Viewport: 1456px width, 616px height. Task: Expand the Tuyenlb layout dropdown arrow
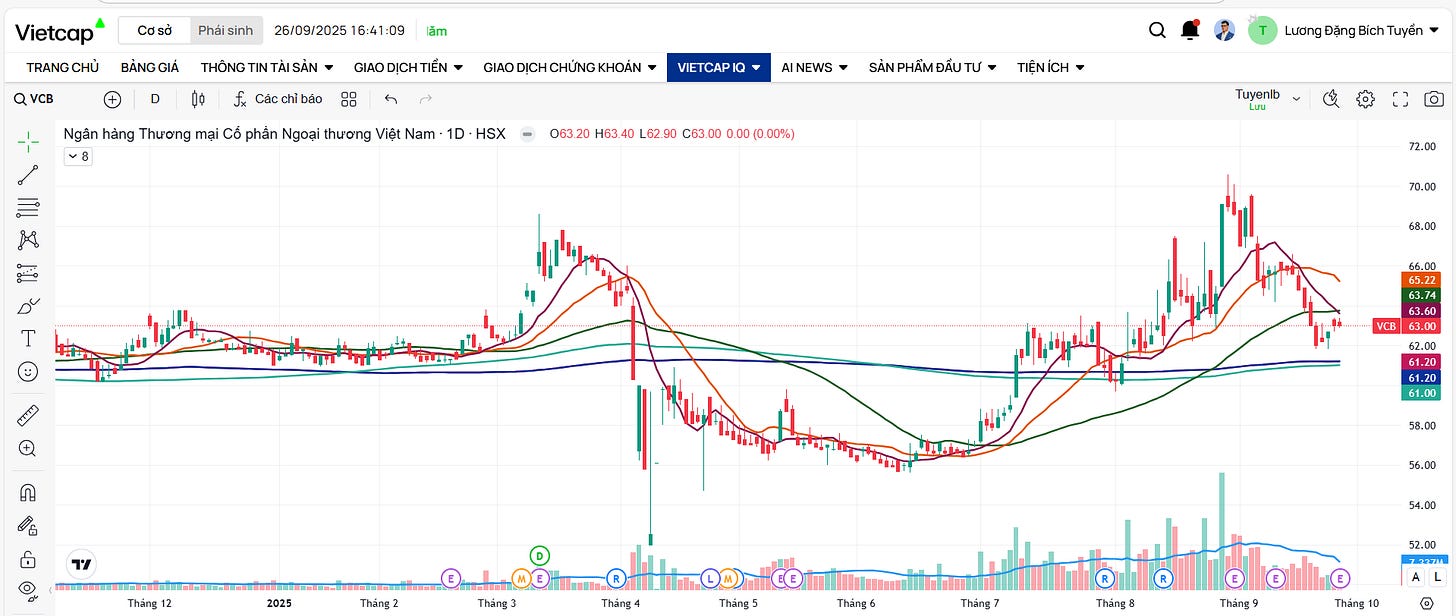click(1296, 99)
